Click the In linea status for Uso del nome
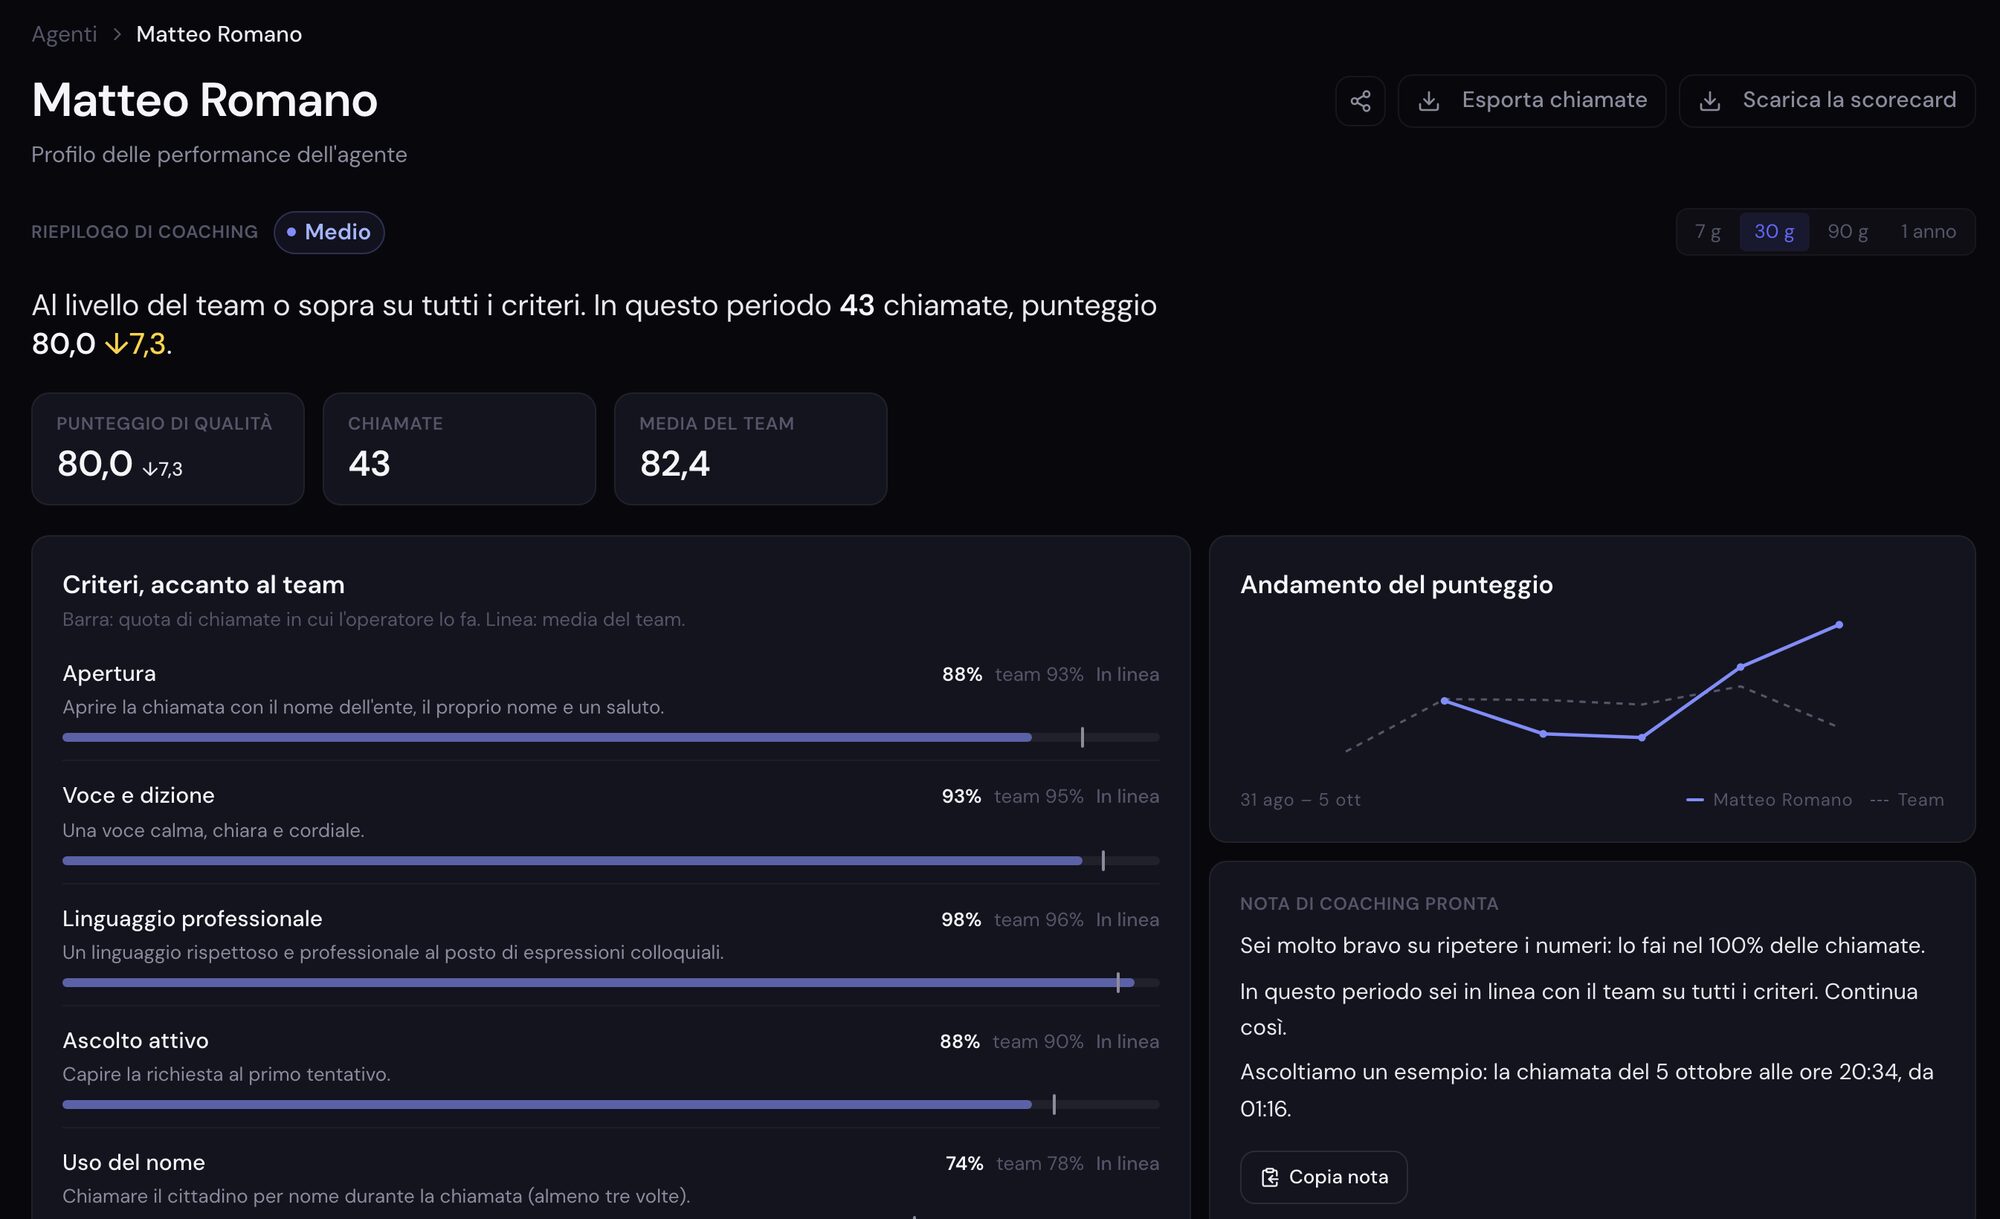Viewport: 2000px width, 1219px height. click(1127, 1164)
